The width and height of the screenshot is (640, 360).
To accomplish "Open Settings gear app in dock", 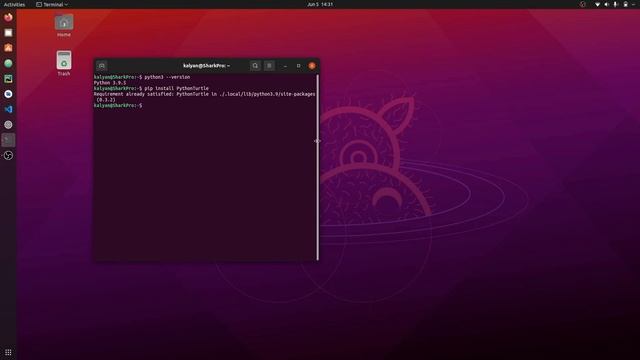I will 8,125.
